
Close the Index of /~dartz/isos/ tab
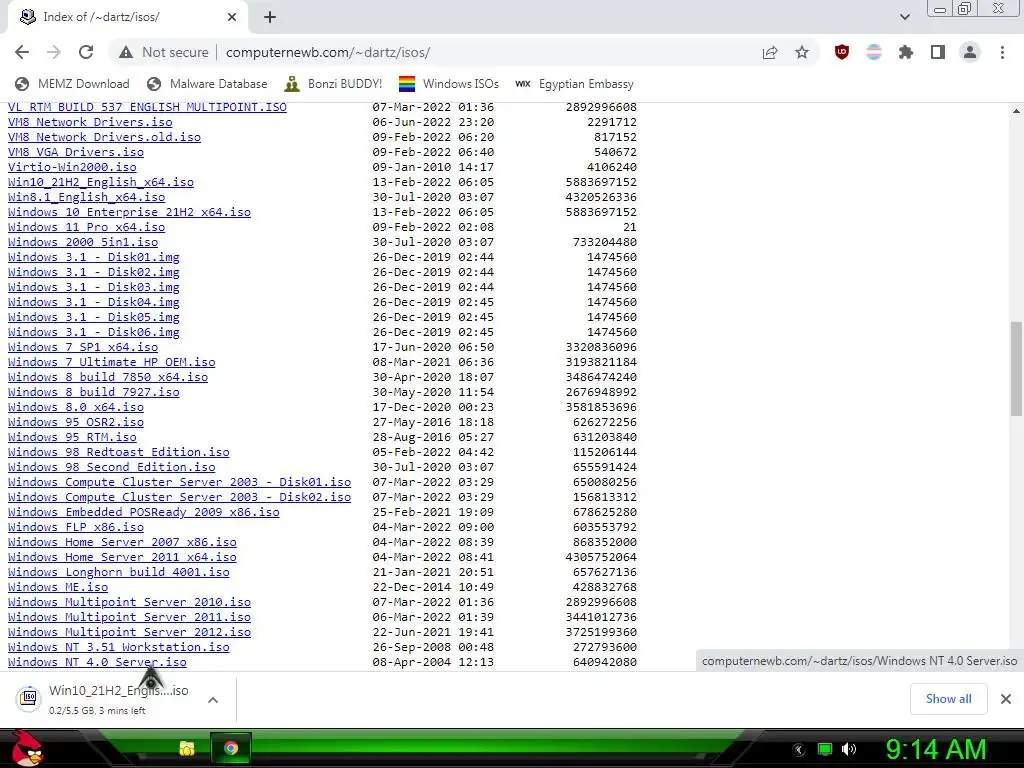pyautogui.click(x=232, y=17)
